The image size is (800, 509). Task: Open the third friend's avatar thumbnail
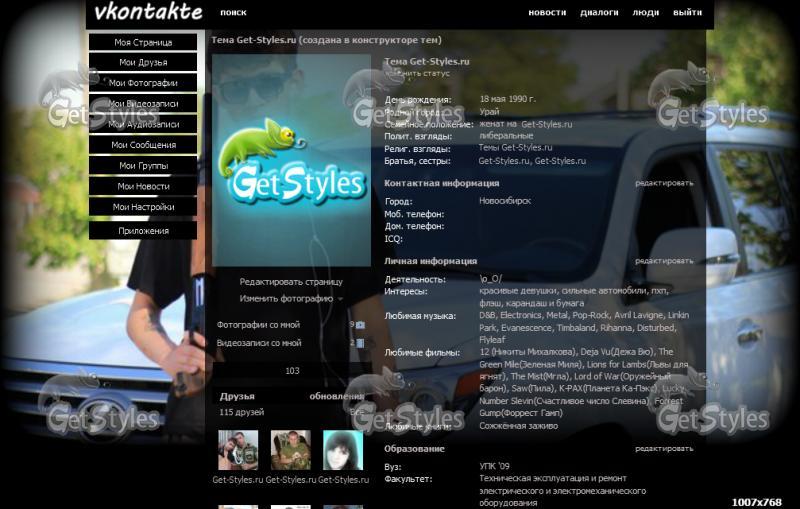coord(342,451)
